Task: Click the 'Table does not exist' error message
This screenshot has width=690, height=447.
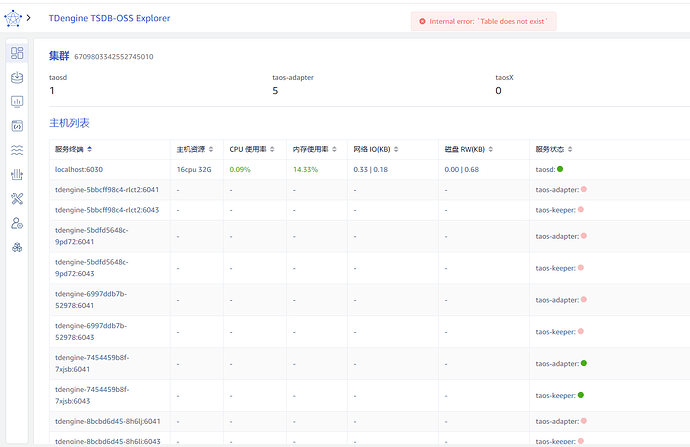Action: [x=488, y=21]
